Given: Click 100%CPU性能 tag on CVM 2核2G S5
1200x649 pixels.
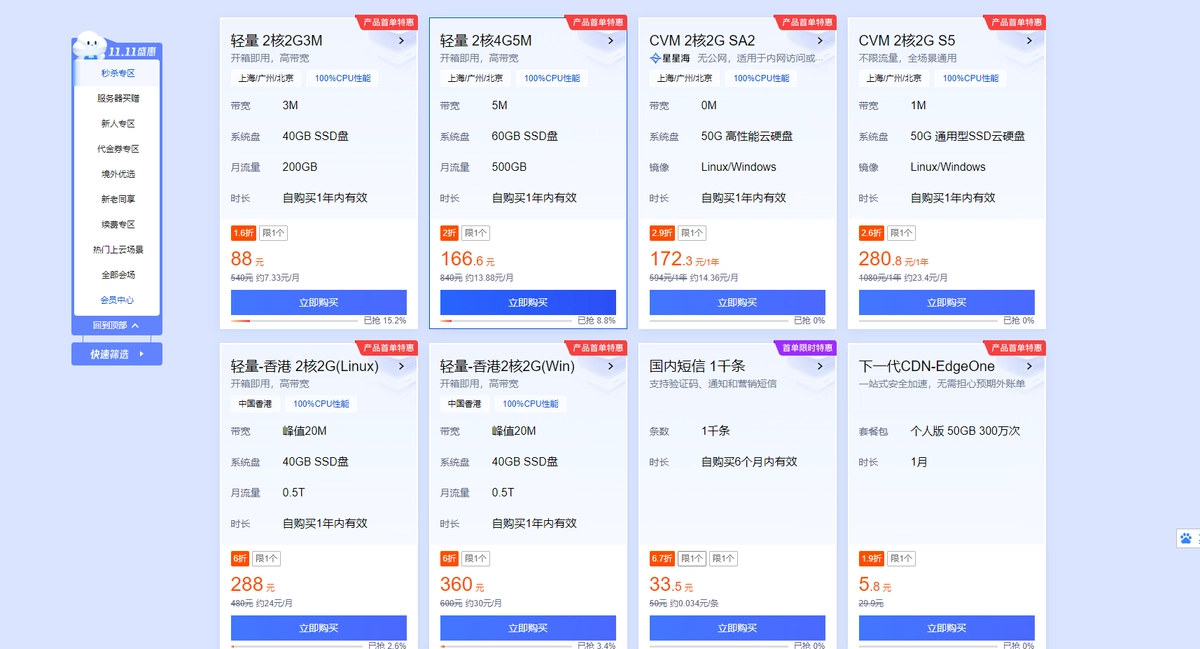Looking at the screenshot, I should 970,78.
